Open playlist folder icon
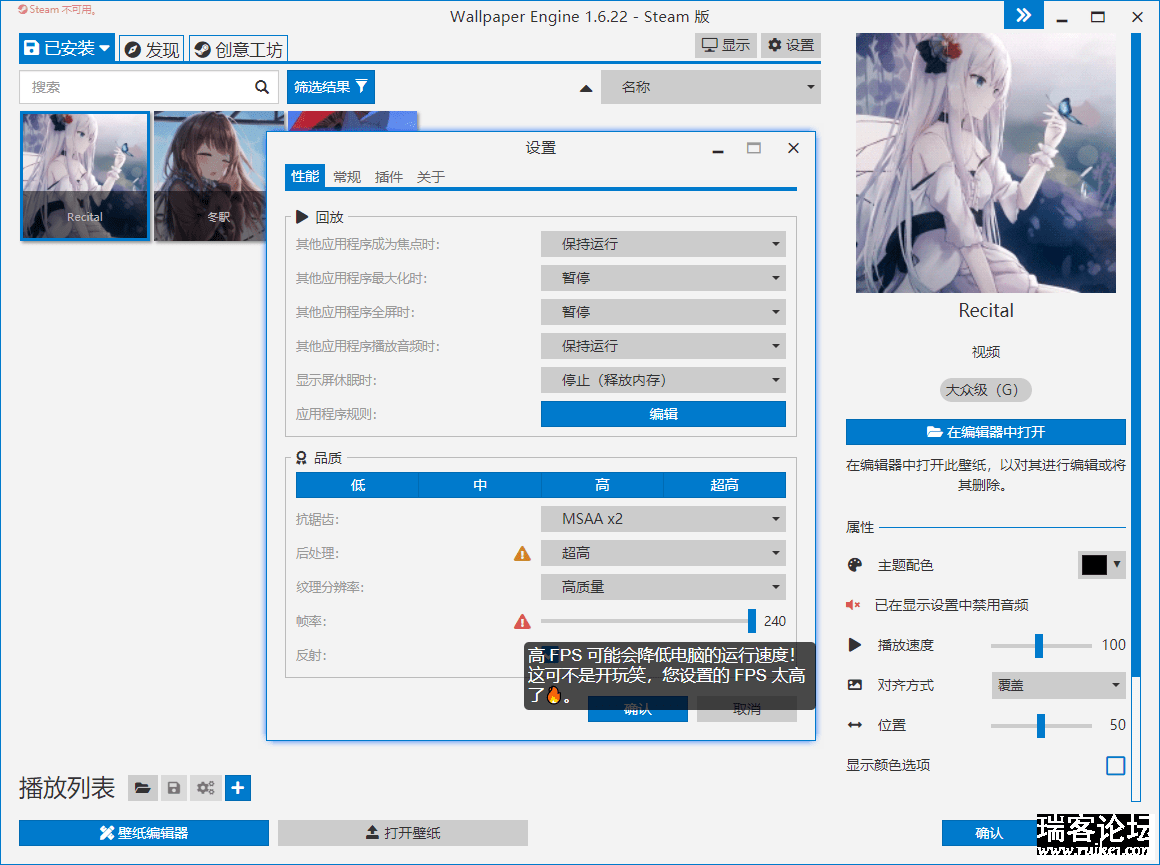Image resolution: width=1160 pixels, height=865 pixels. pyautogui.click(x=143, y=788)
